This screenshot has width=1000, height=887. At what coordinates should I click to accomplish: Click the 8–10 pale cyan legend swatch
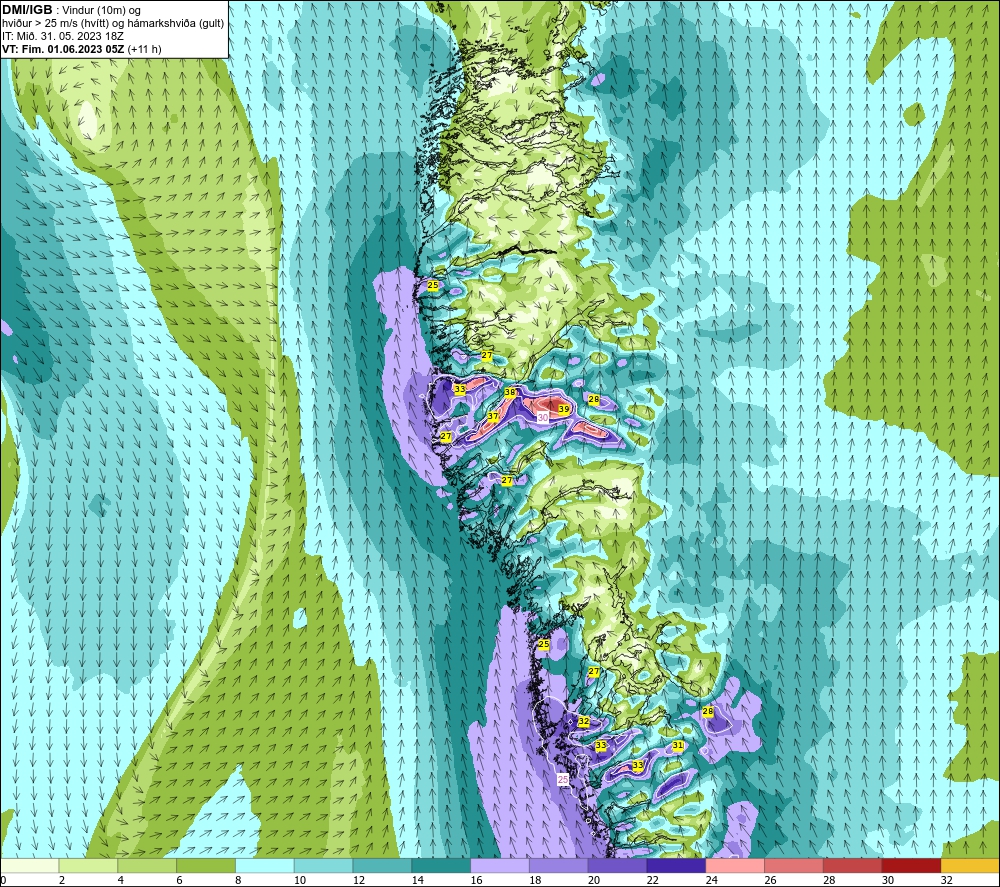pyautogui.click(x=265, y=865)
